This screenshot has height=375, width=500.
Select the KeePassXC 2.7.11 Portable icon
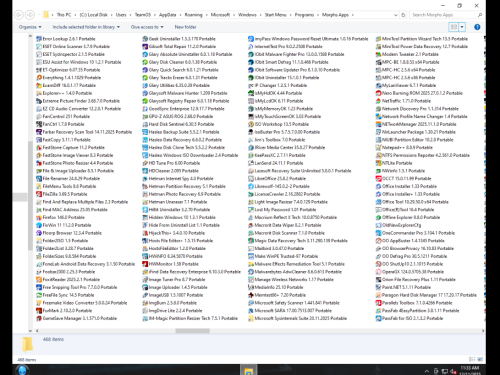pos(251,155)
